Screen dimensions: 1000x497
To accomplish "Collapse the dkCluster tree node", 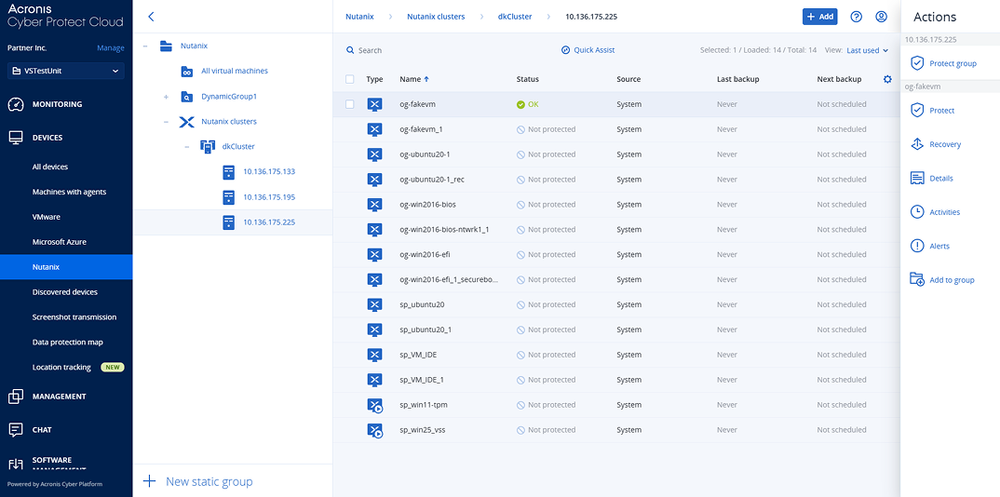I will [187, 146].
